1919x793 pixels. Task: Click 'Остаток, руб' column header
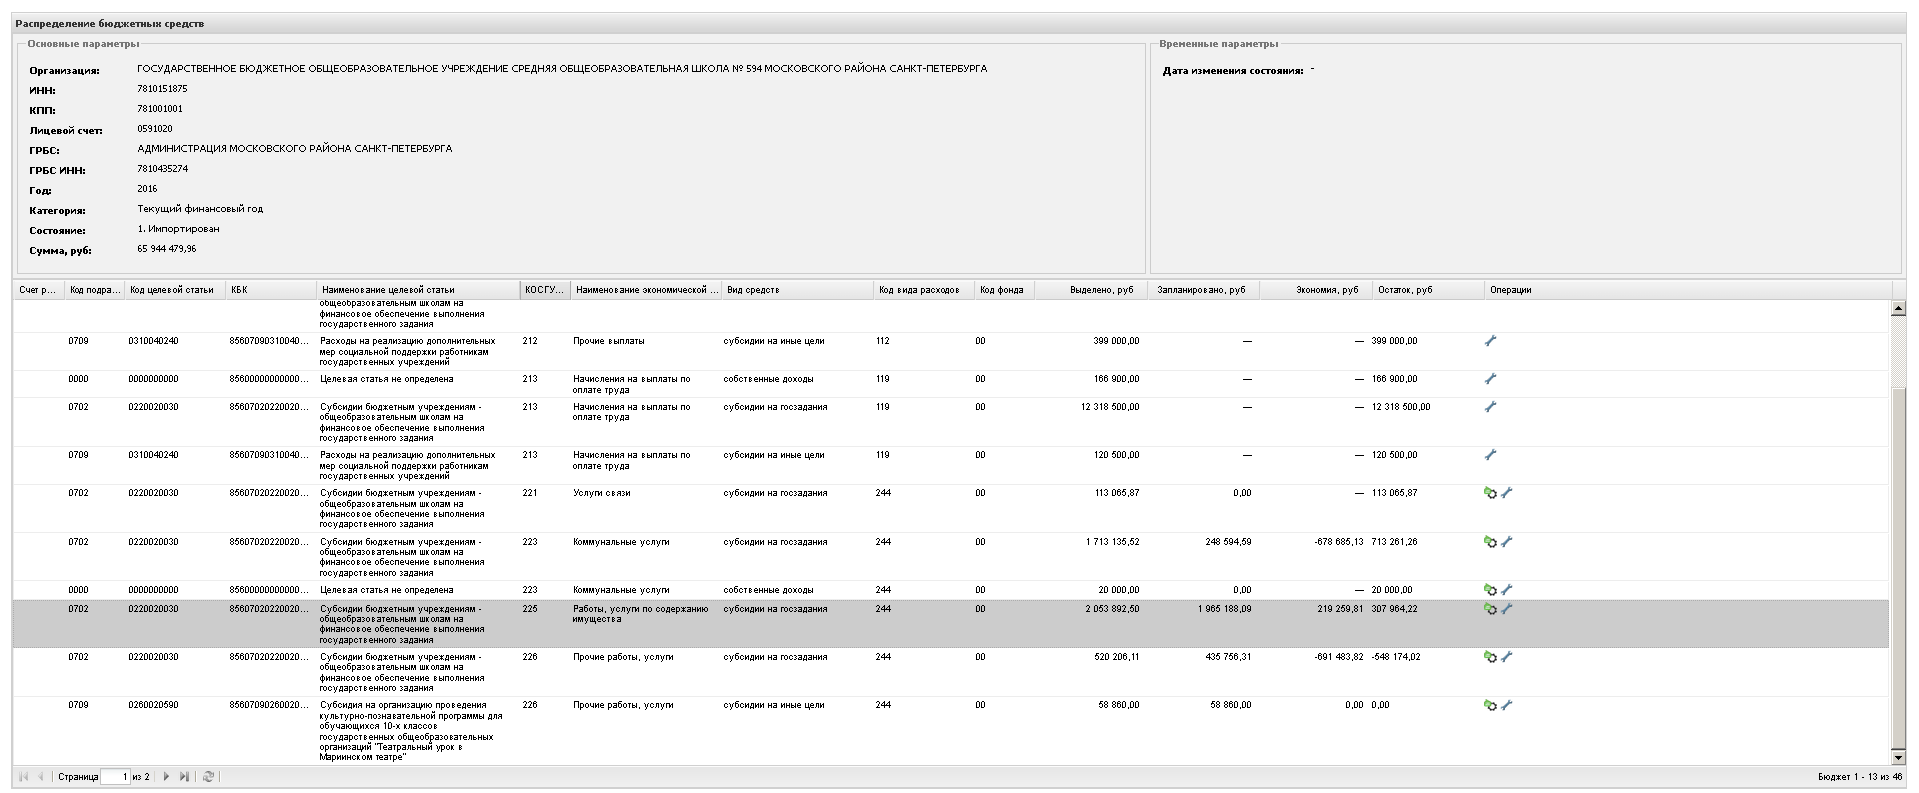(1428, 290)
